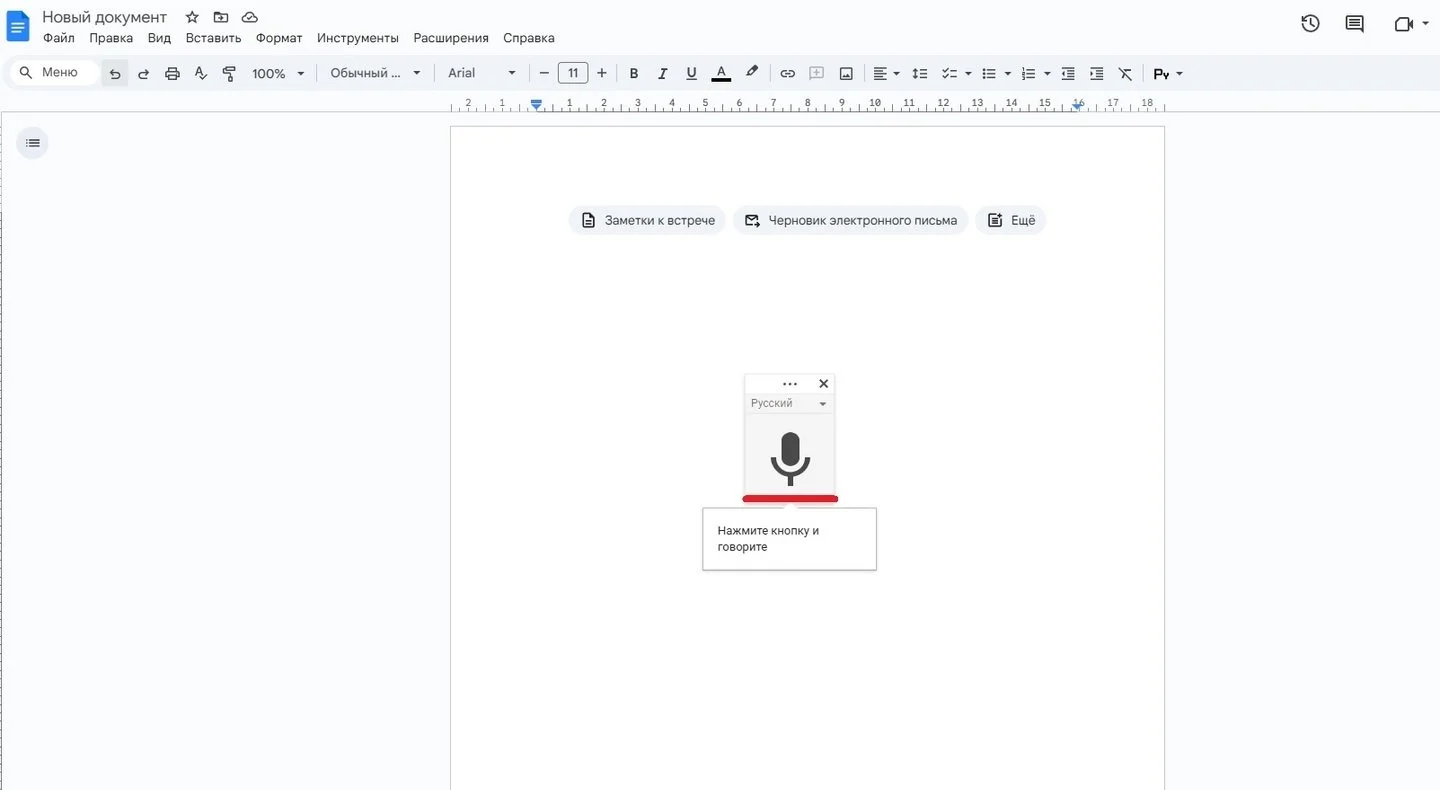Decrease the indent with the toolbar icon
This screenshot has width=1440, height=790.
coord(1068,73)
